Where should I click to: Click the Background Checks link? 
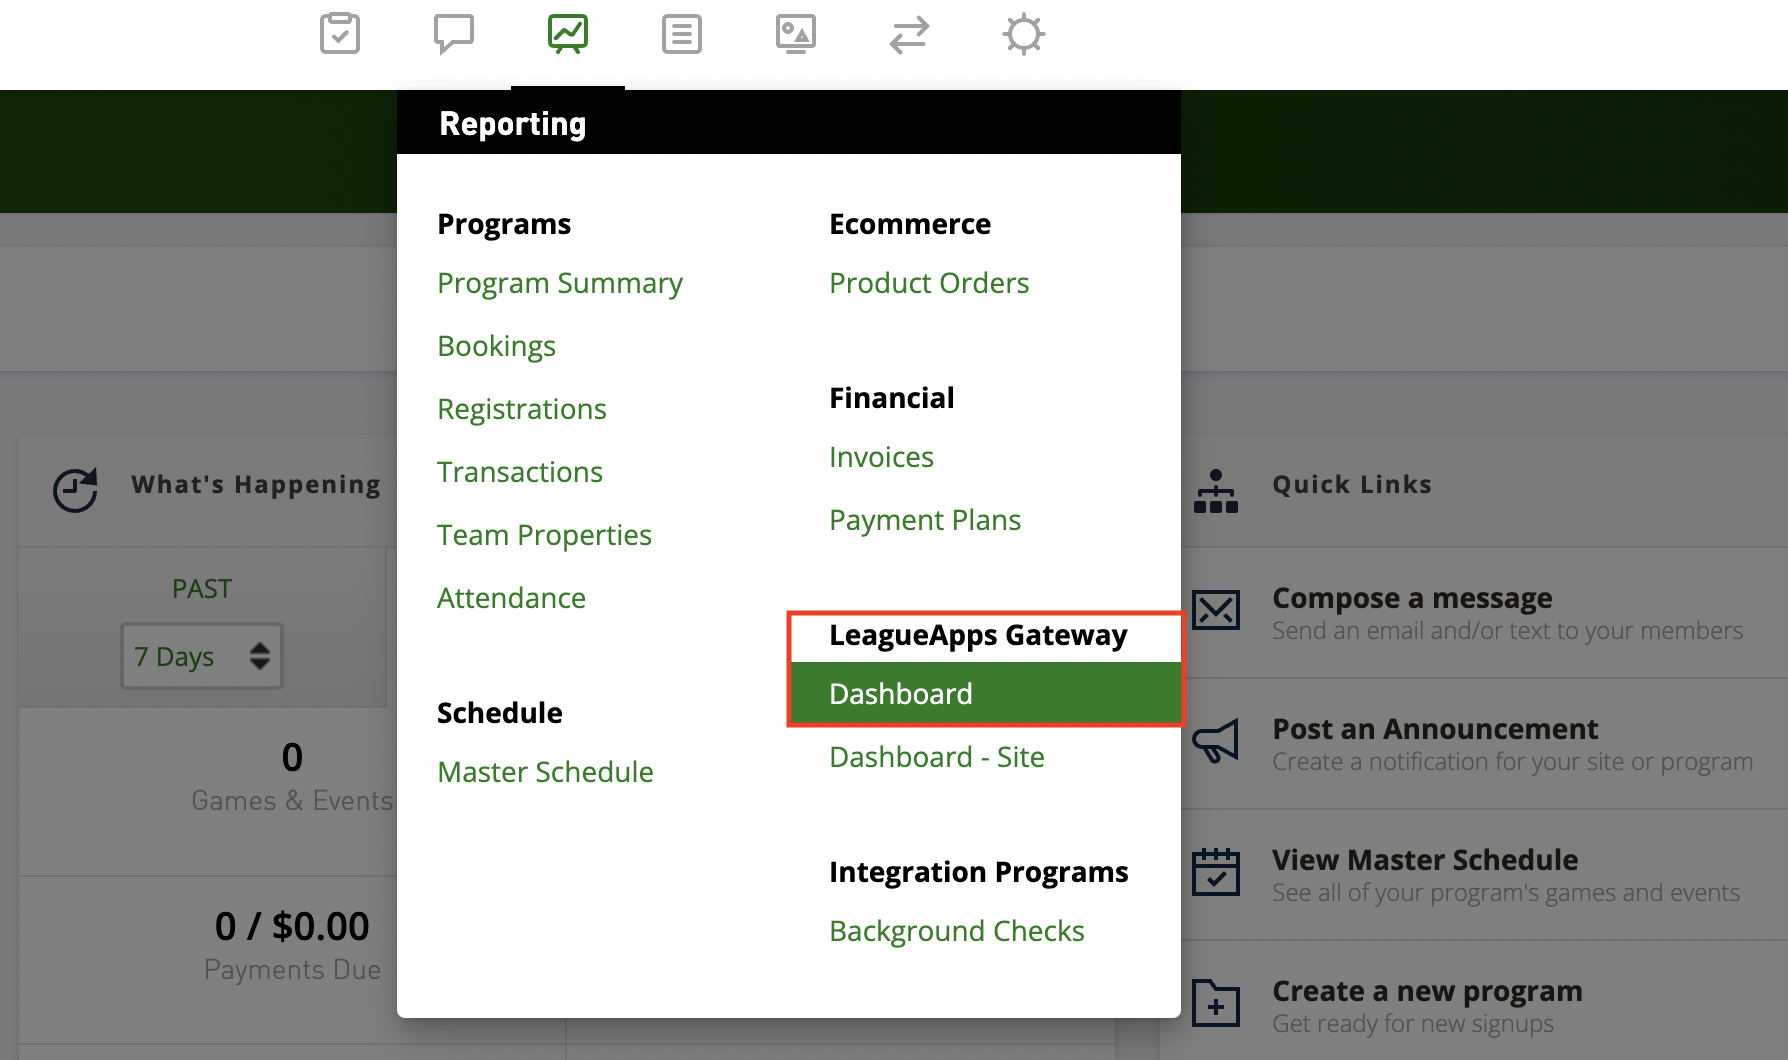click(x=956, y=931)
